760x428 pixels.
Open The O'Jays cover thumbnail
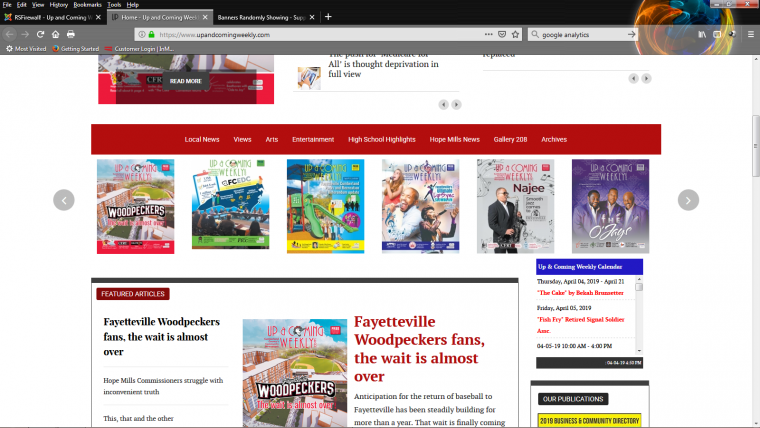tap(611, 206)
